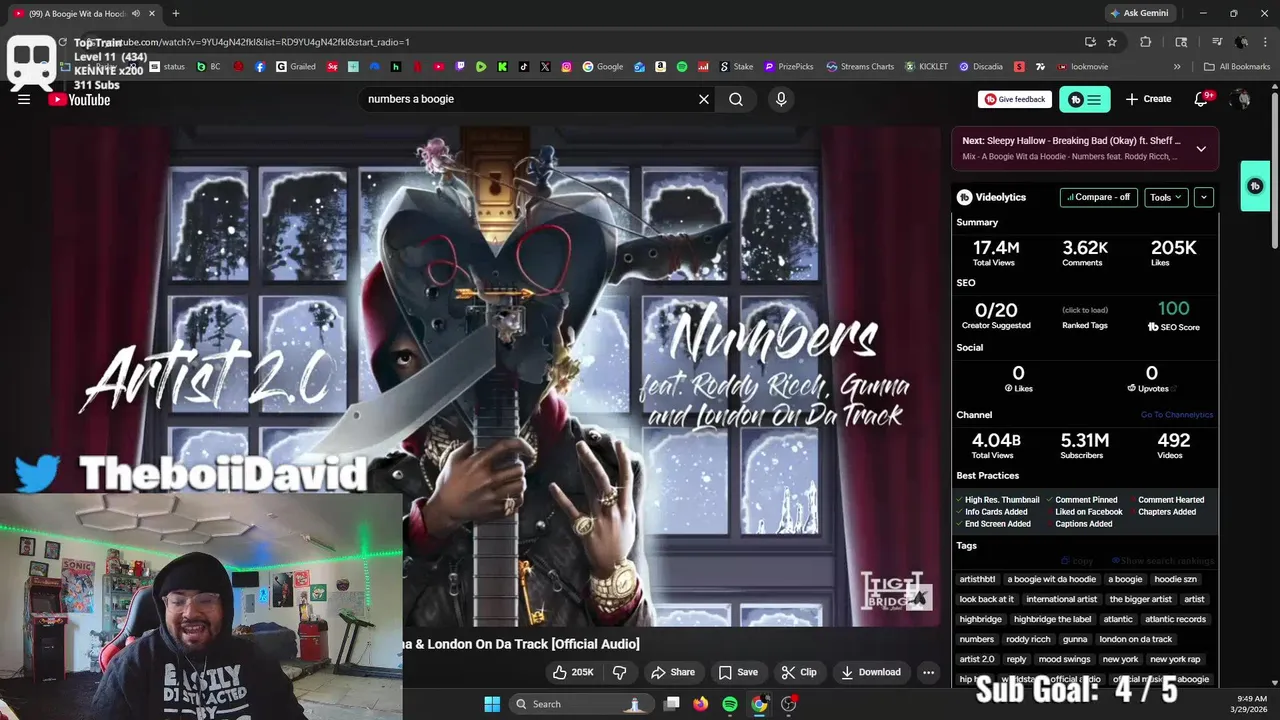Open the YouTube notifications bell

point(1202,99)
